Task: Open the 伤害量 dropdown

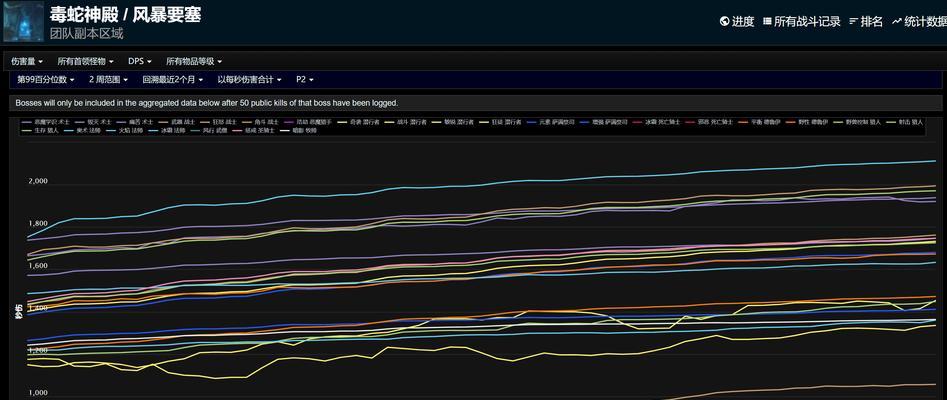Action: pos(26,61)
